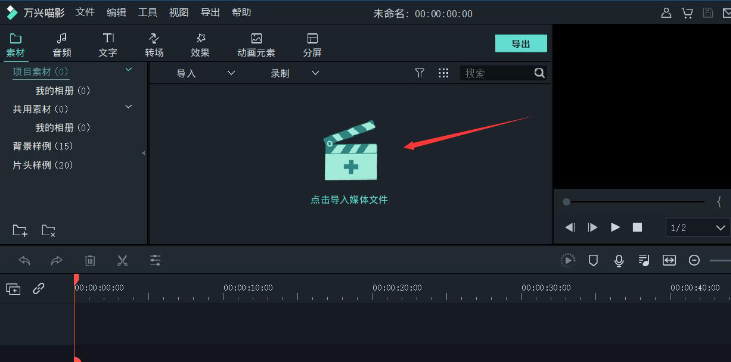Zoom out timeline with minus icon
The height and width of the screenshot is (362, 731).
pos(694,260)
